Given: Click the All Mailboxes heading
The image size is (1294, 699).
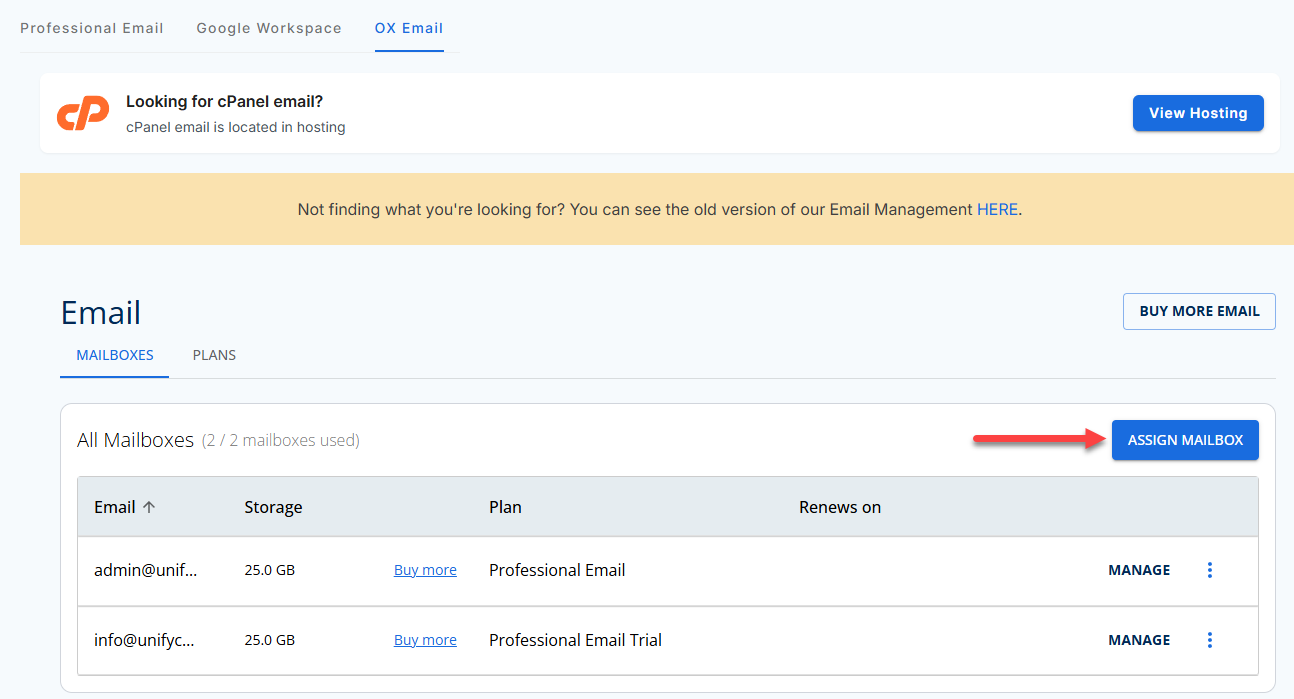Looking at the screenshot, I should pos(135,440).
